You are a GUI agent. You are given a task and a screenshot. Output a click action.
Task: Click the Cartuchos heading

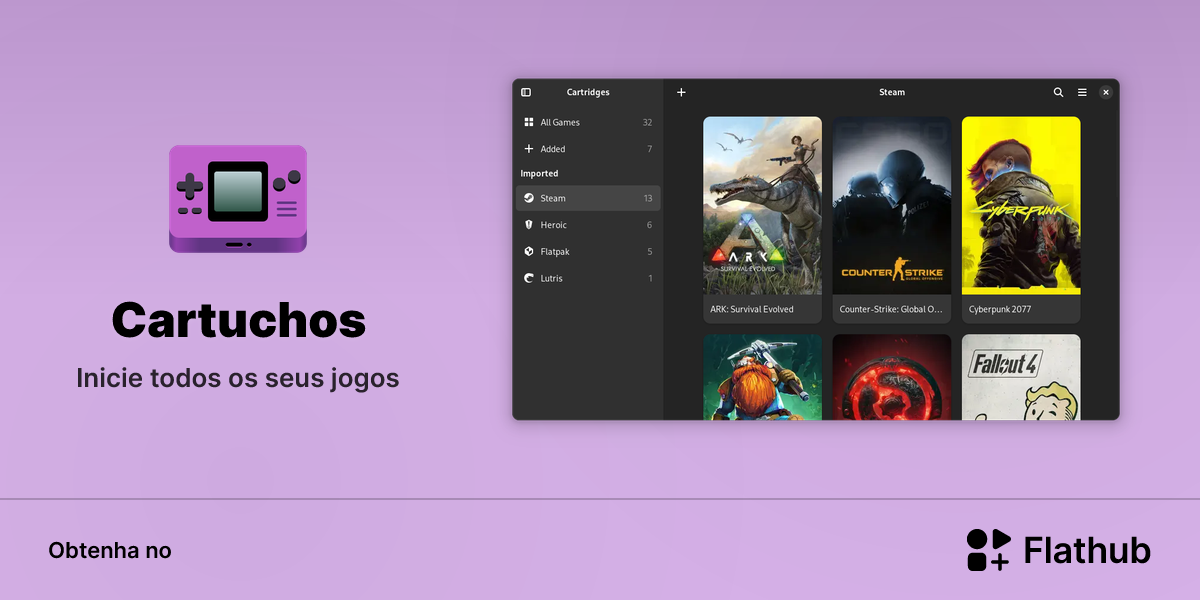point(238,320)
